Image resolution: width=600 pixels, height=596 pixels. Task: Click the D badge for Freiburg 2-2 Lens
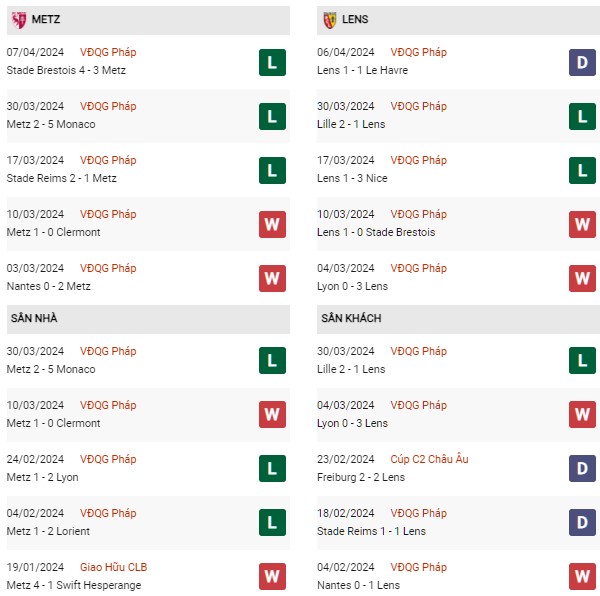click(x=582, y=468)
